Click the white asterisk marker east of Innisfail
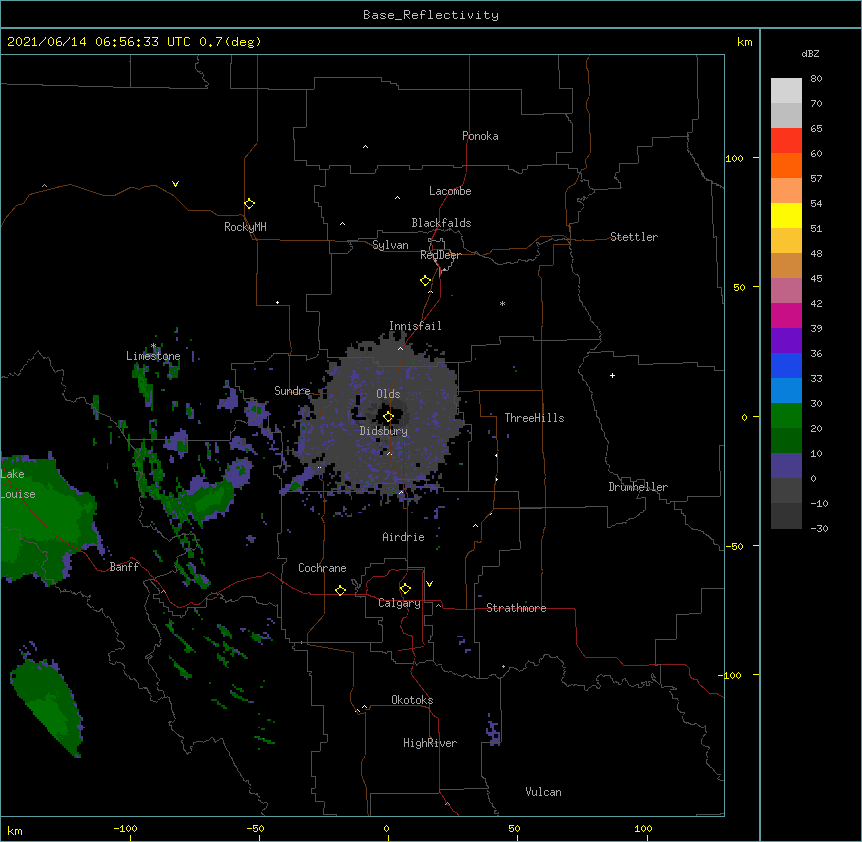Screen dimensions: 862x842 [x=502, y=303]
